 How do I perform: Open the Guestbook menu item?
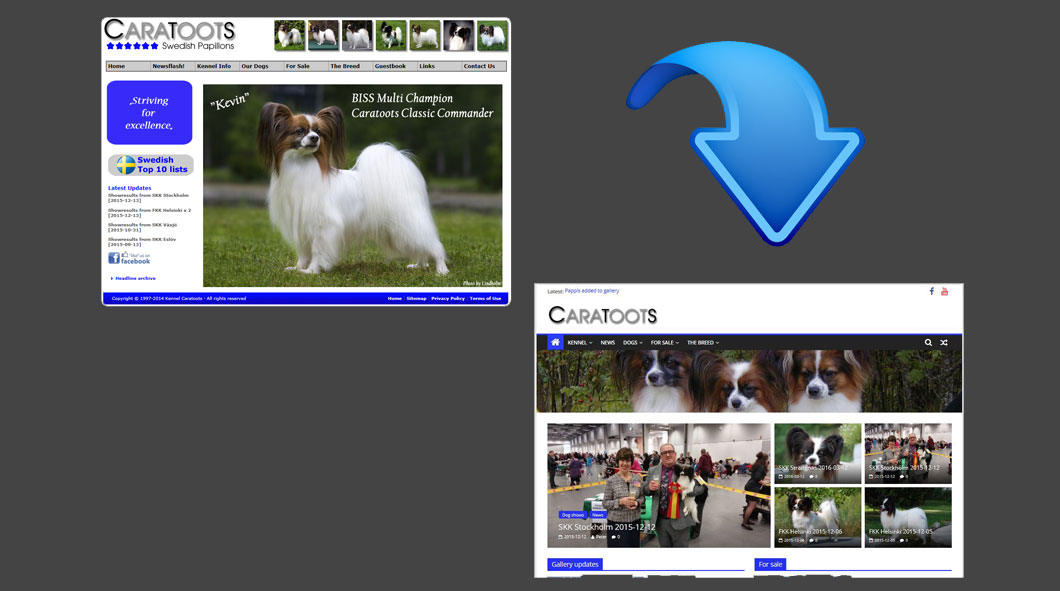tap(390, 66)
